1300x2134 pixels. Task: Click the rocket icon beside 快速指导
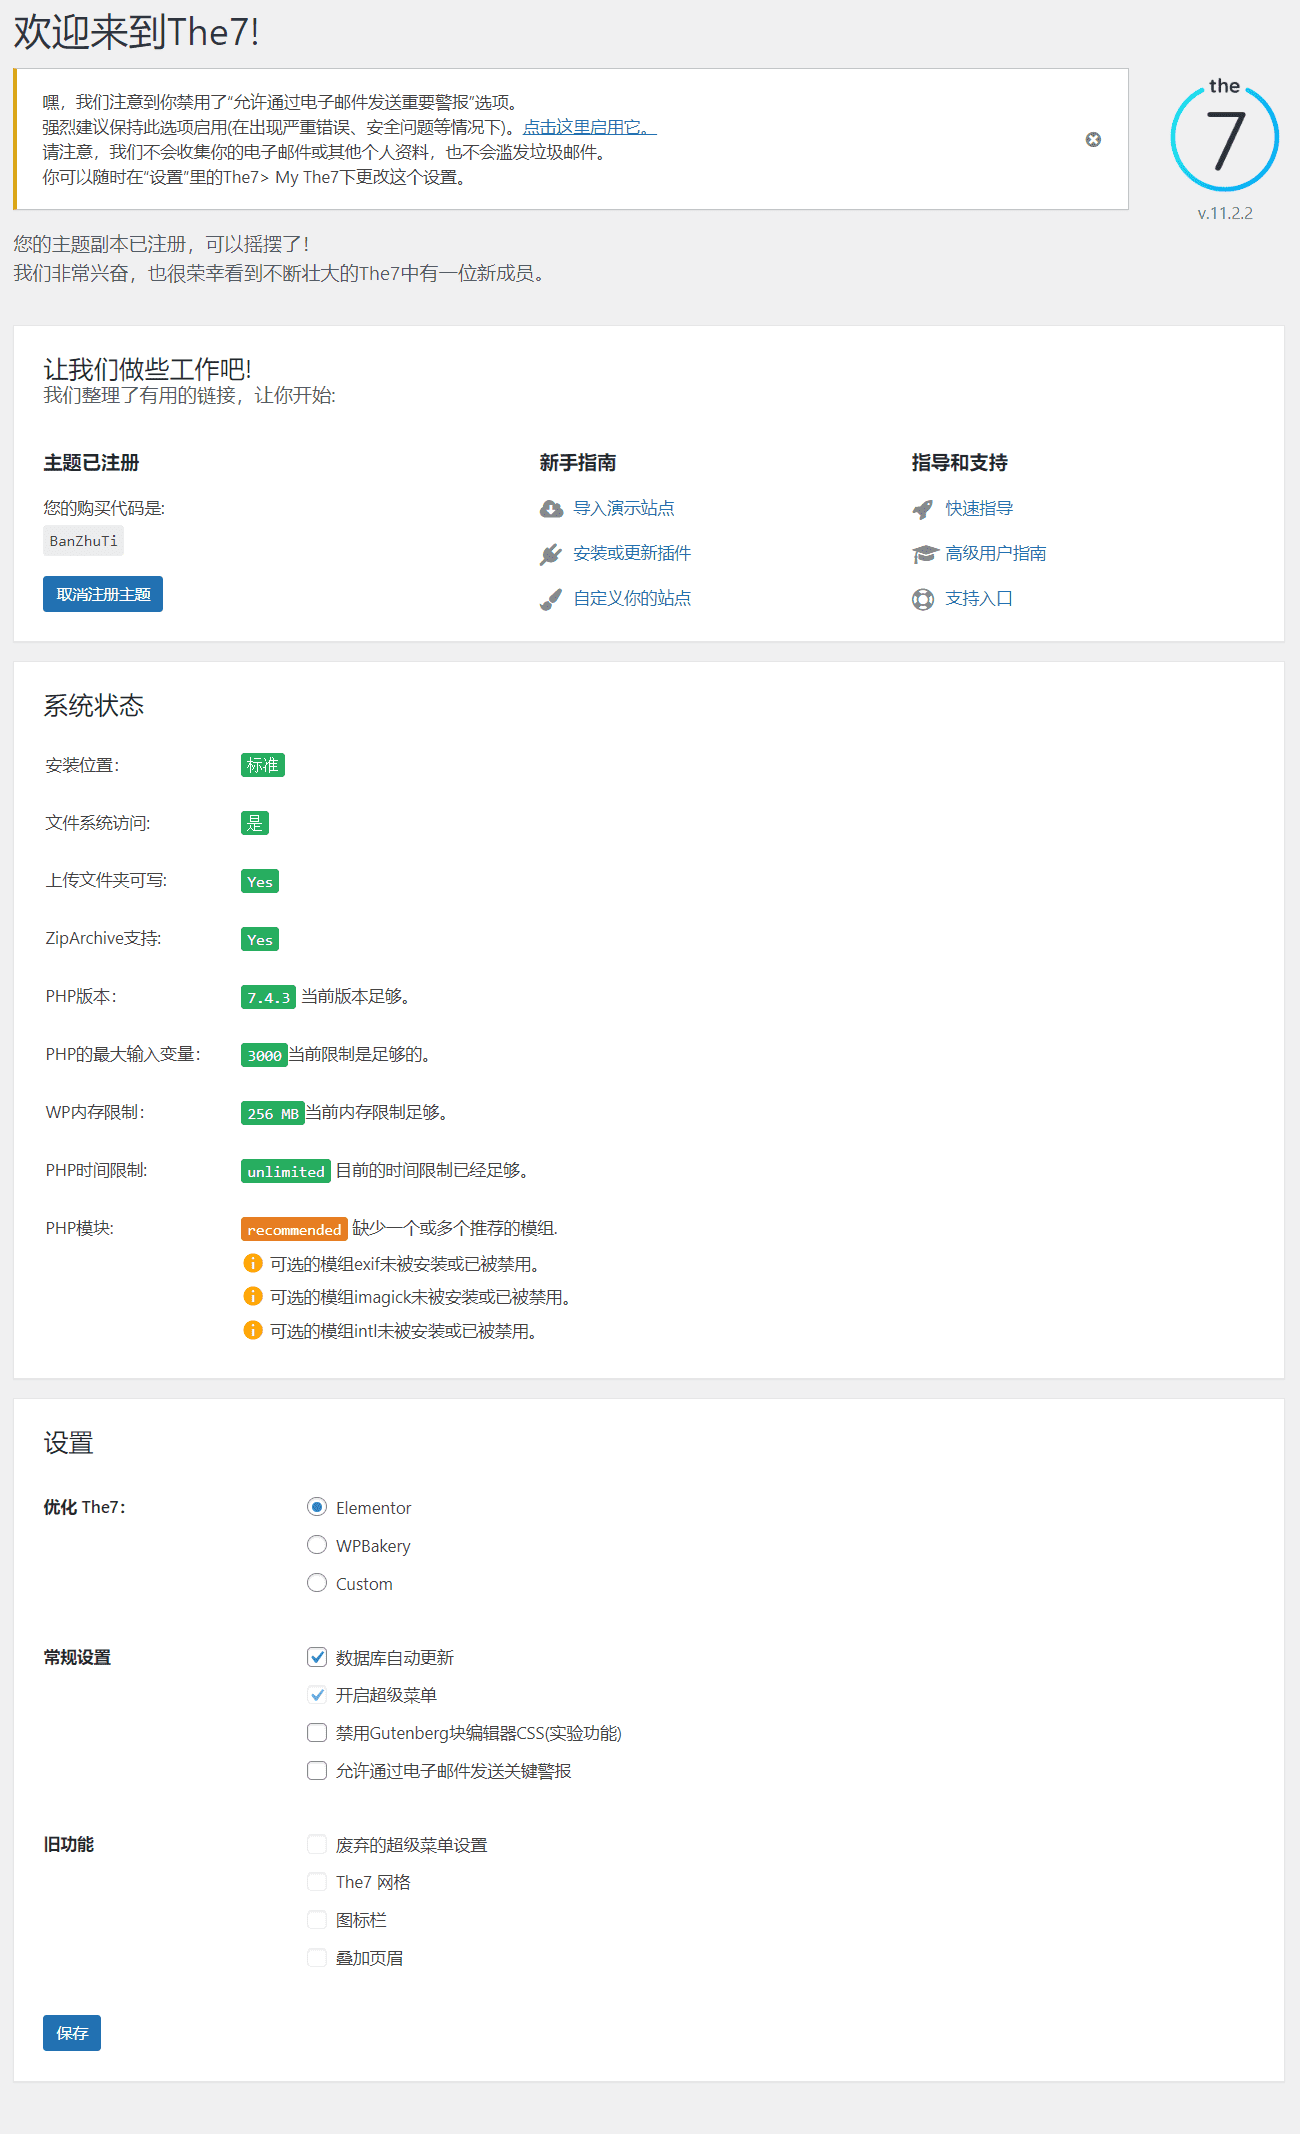click(923, 509)
